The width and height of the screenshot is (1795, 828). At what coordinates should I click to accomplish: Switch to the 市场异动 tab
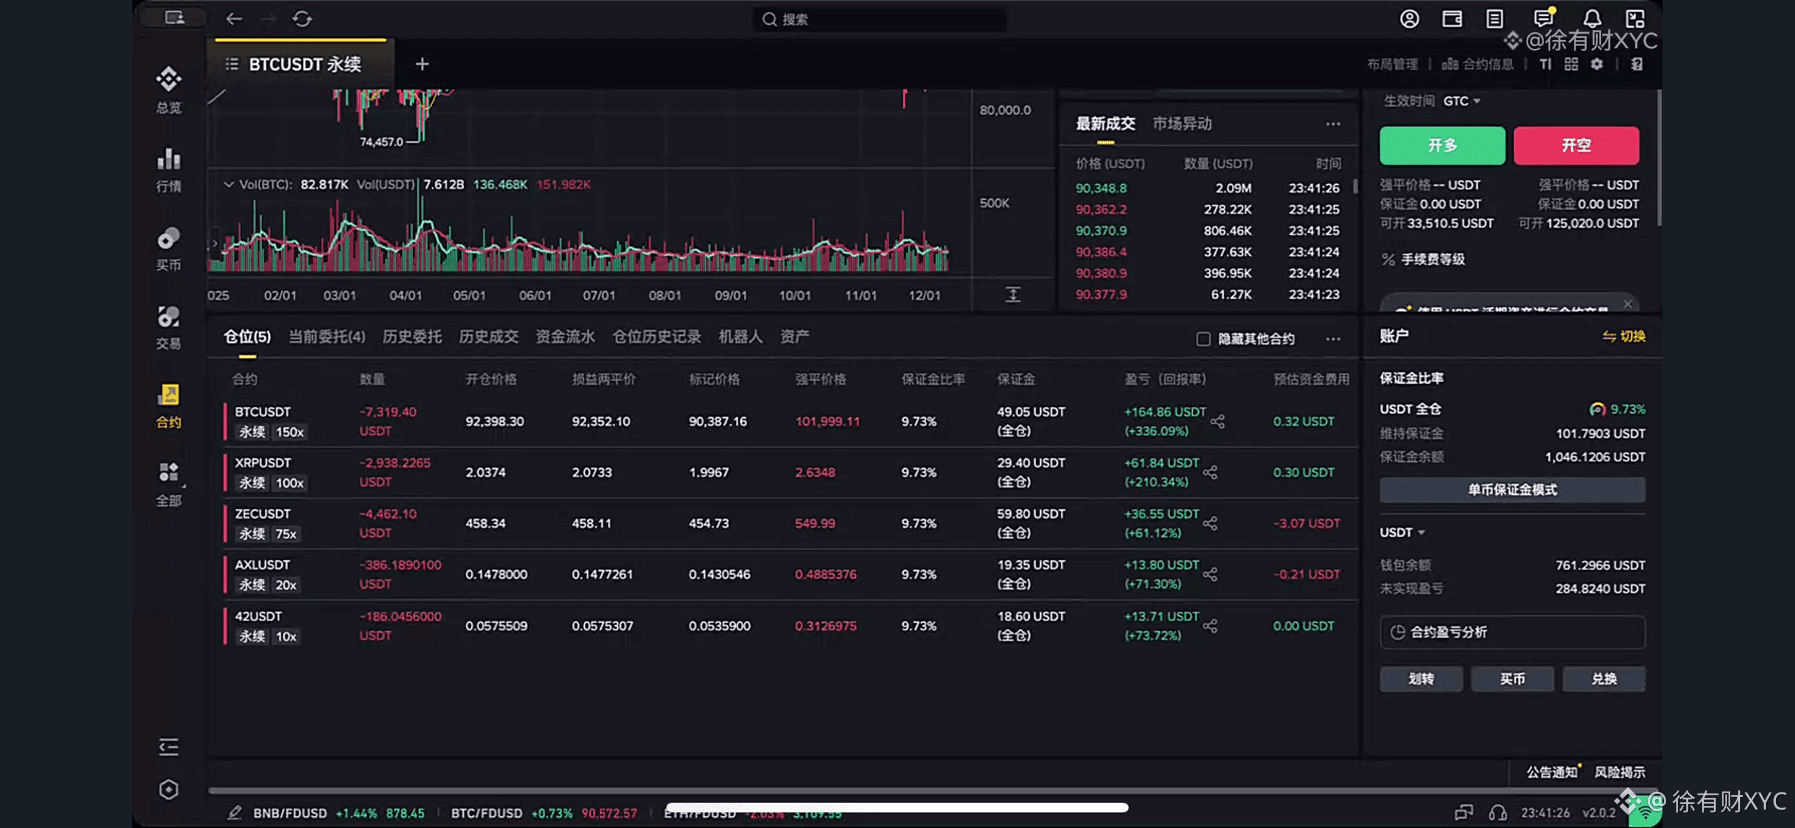(x=1182, y=123)
